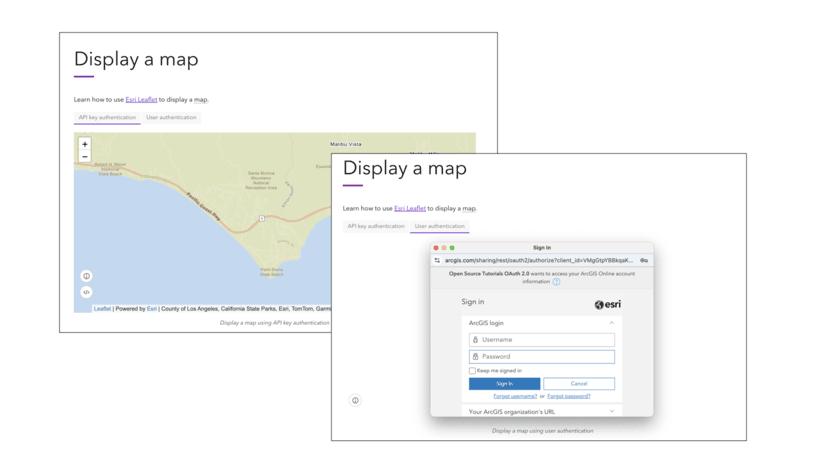This screenshot has height=465, width=826.
Task: Zoom in with the map plus button
Action: point(85,144)
